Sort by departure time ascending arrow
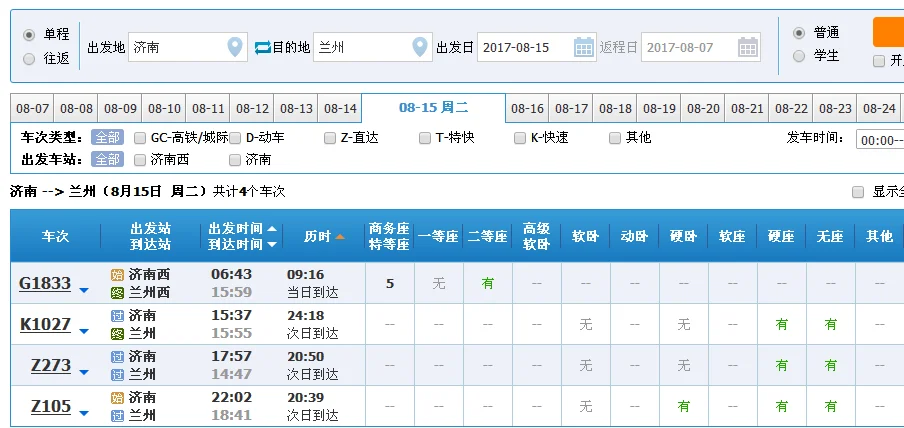The image size is (904, 428). click(x=272, y=229)
